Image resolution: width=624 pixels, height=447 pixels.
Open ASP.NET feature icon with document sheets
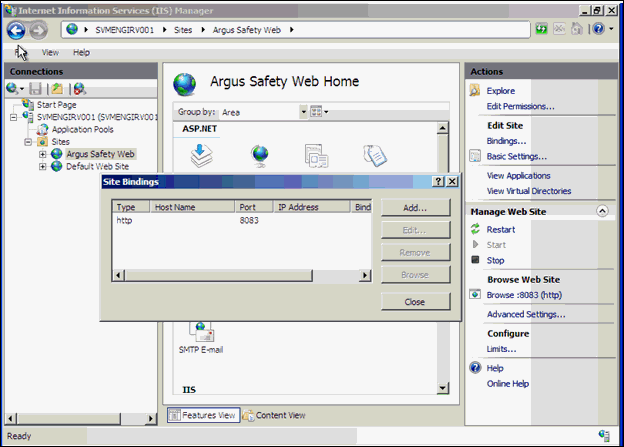pyautogui.click(x=374, y=156)
